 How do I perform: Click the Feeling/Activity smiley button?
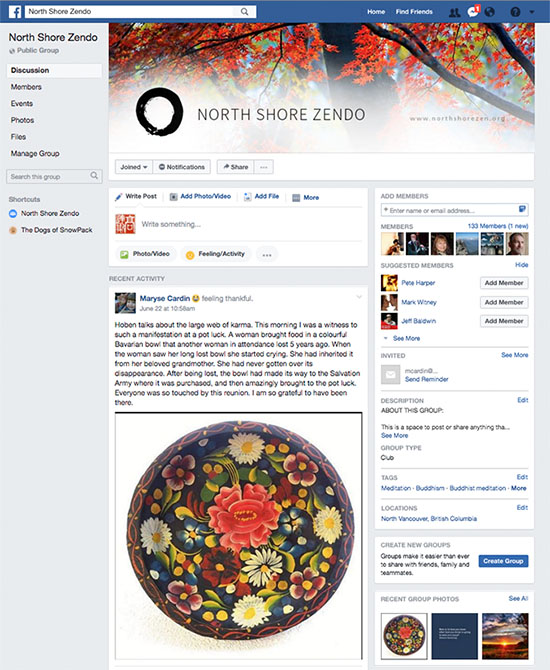coord(216,254)
